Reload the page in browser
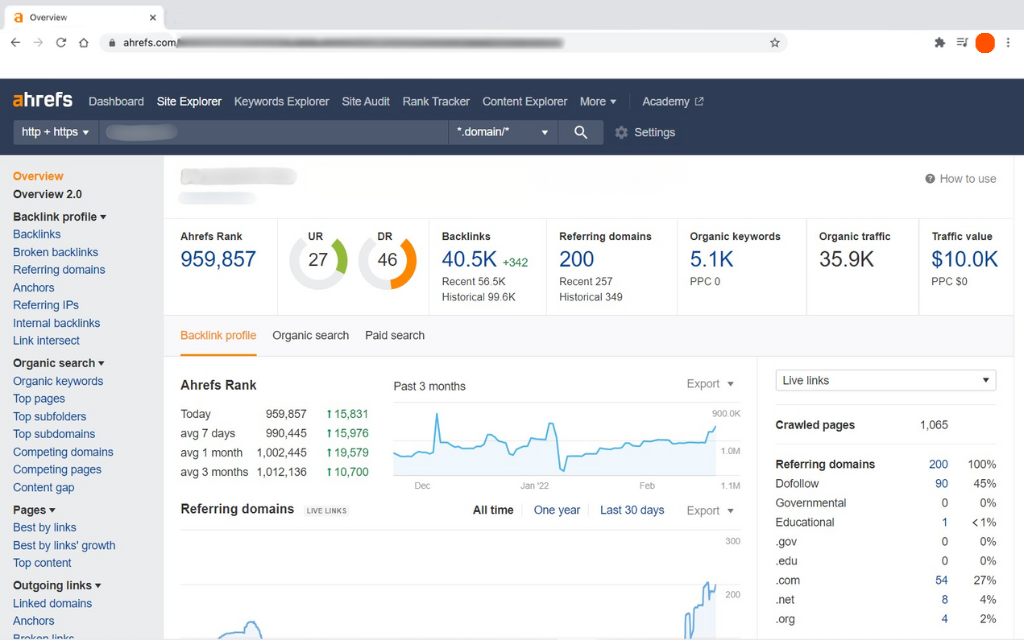 click(x=61, y=43)
